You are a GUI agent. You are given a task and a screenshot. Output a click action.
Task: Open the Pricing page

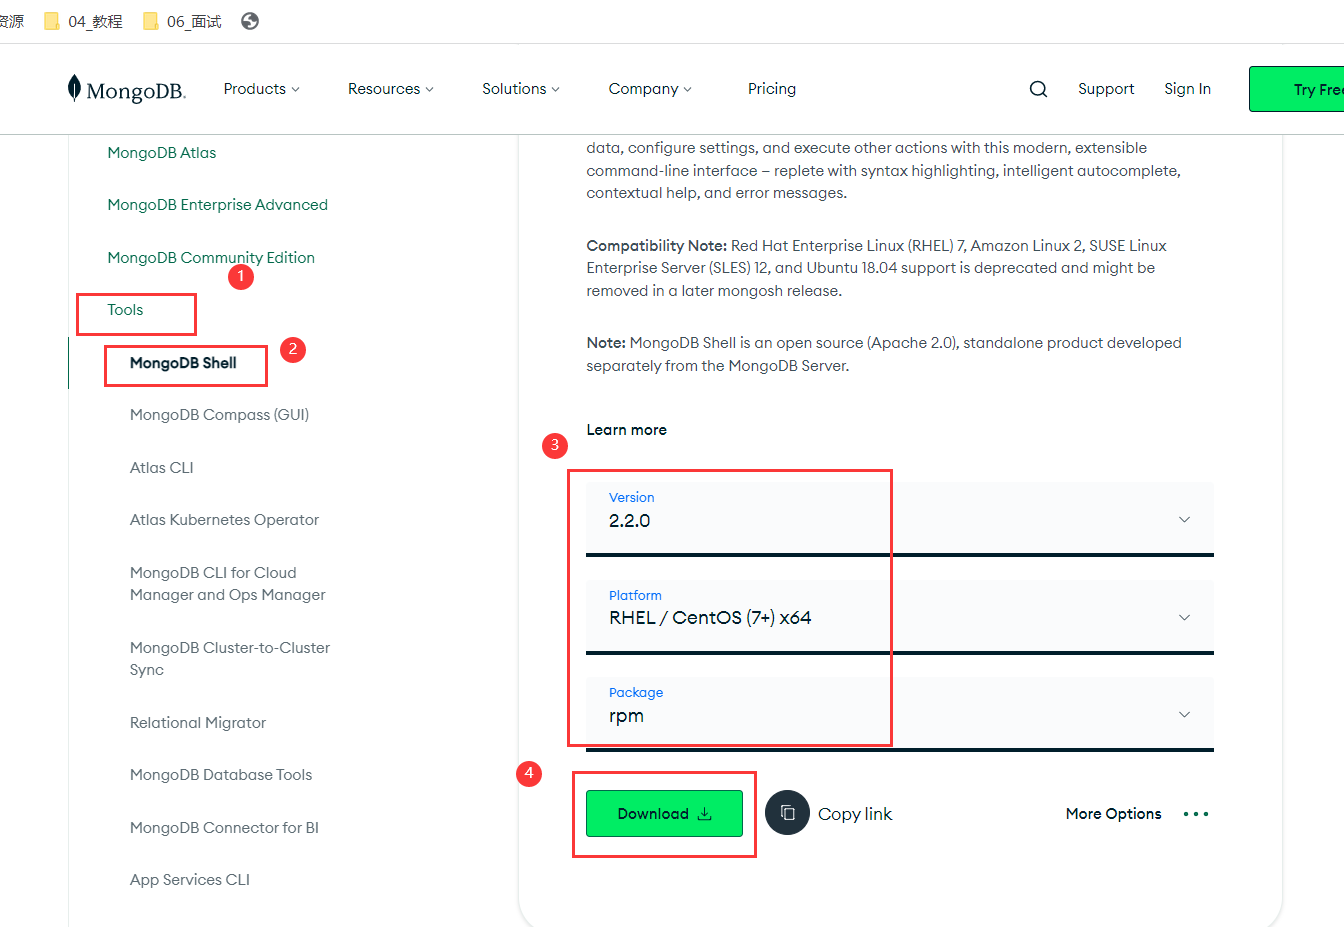coord(772,89)
